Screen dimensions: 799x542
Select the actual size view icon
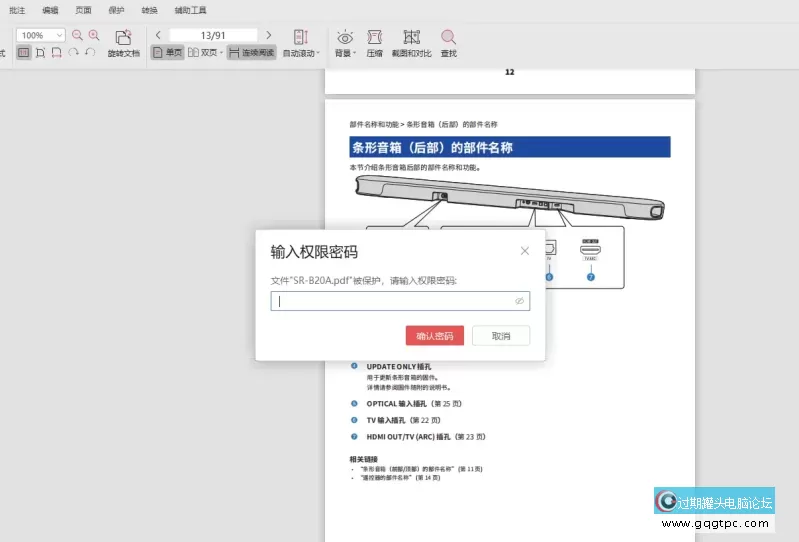[x=23, y=52]
